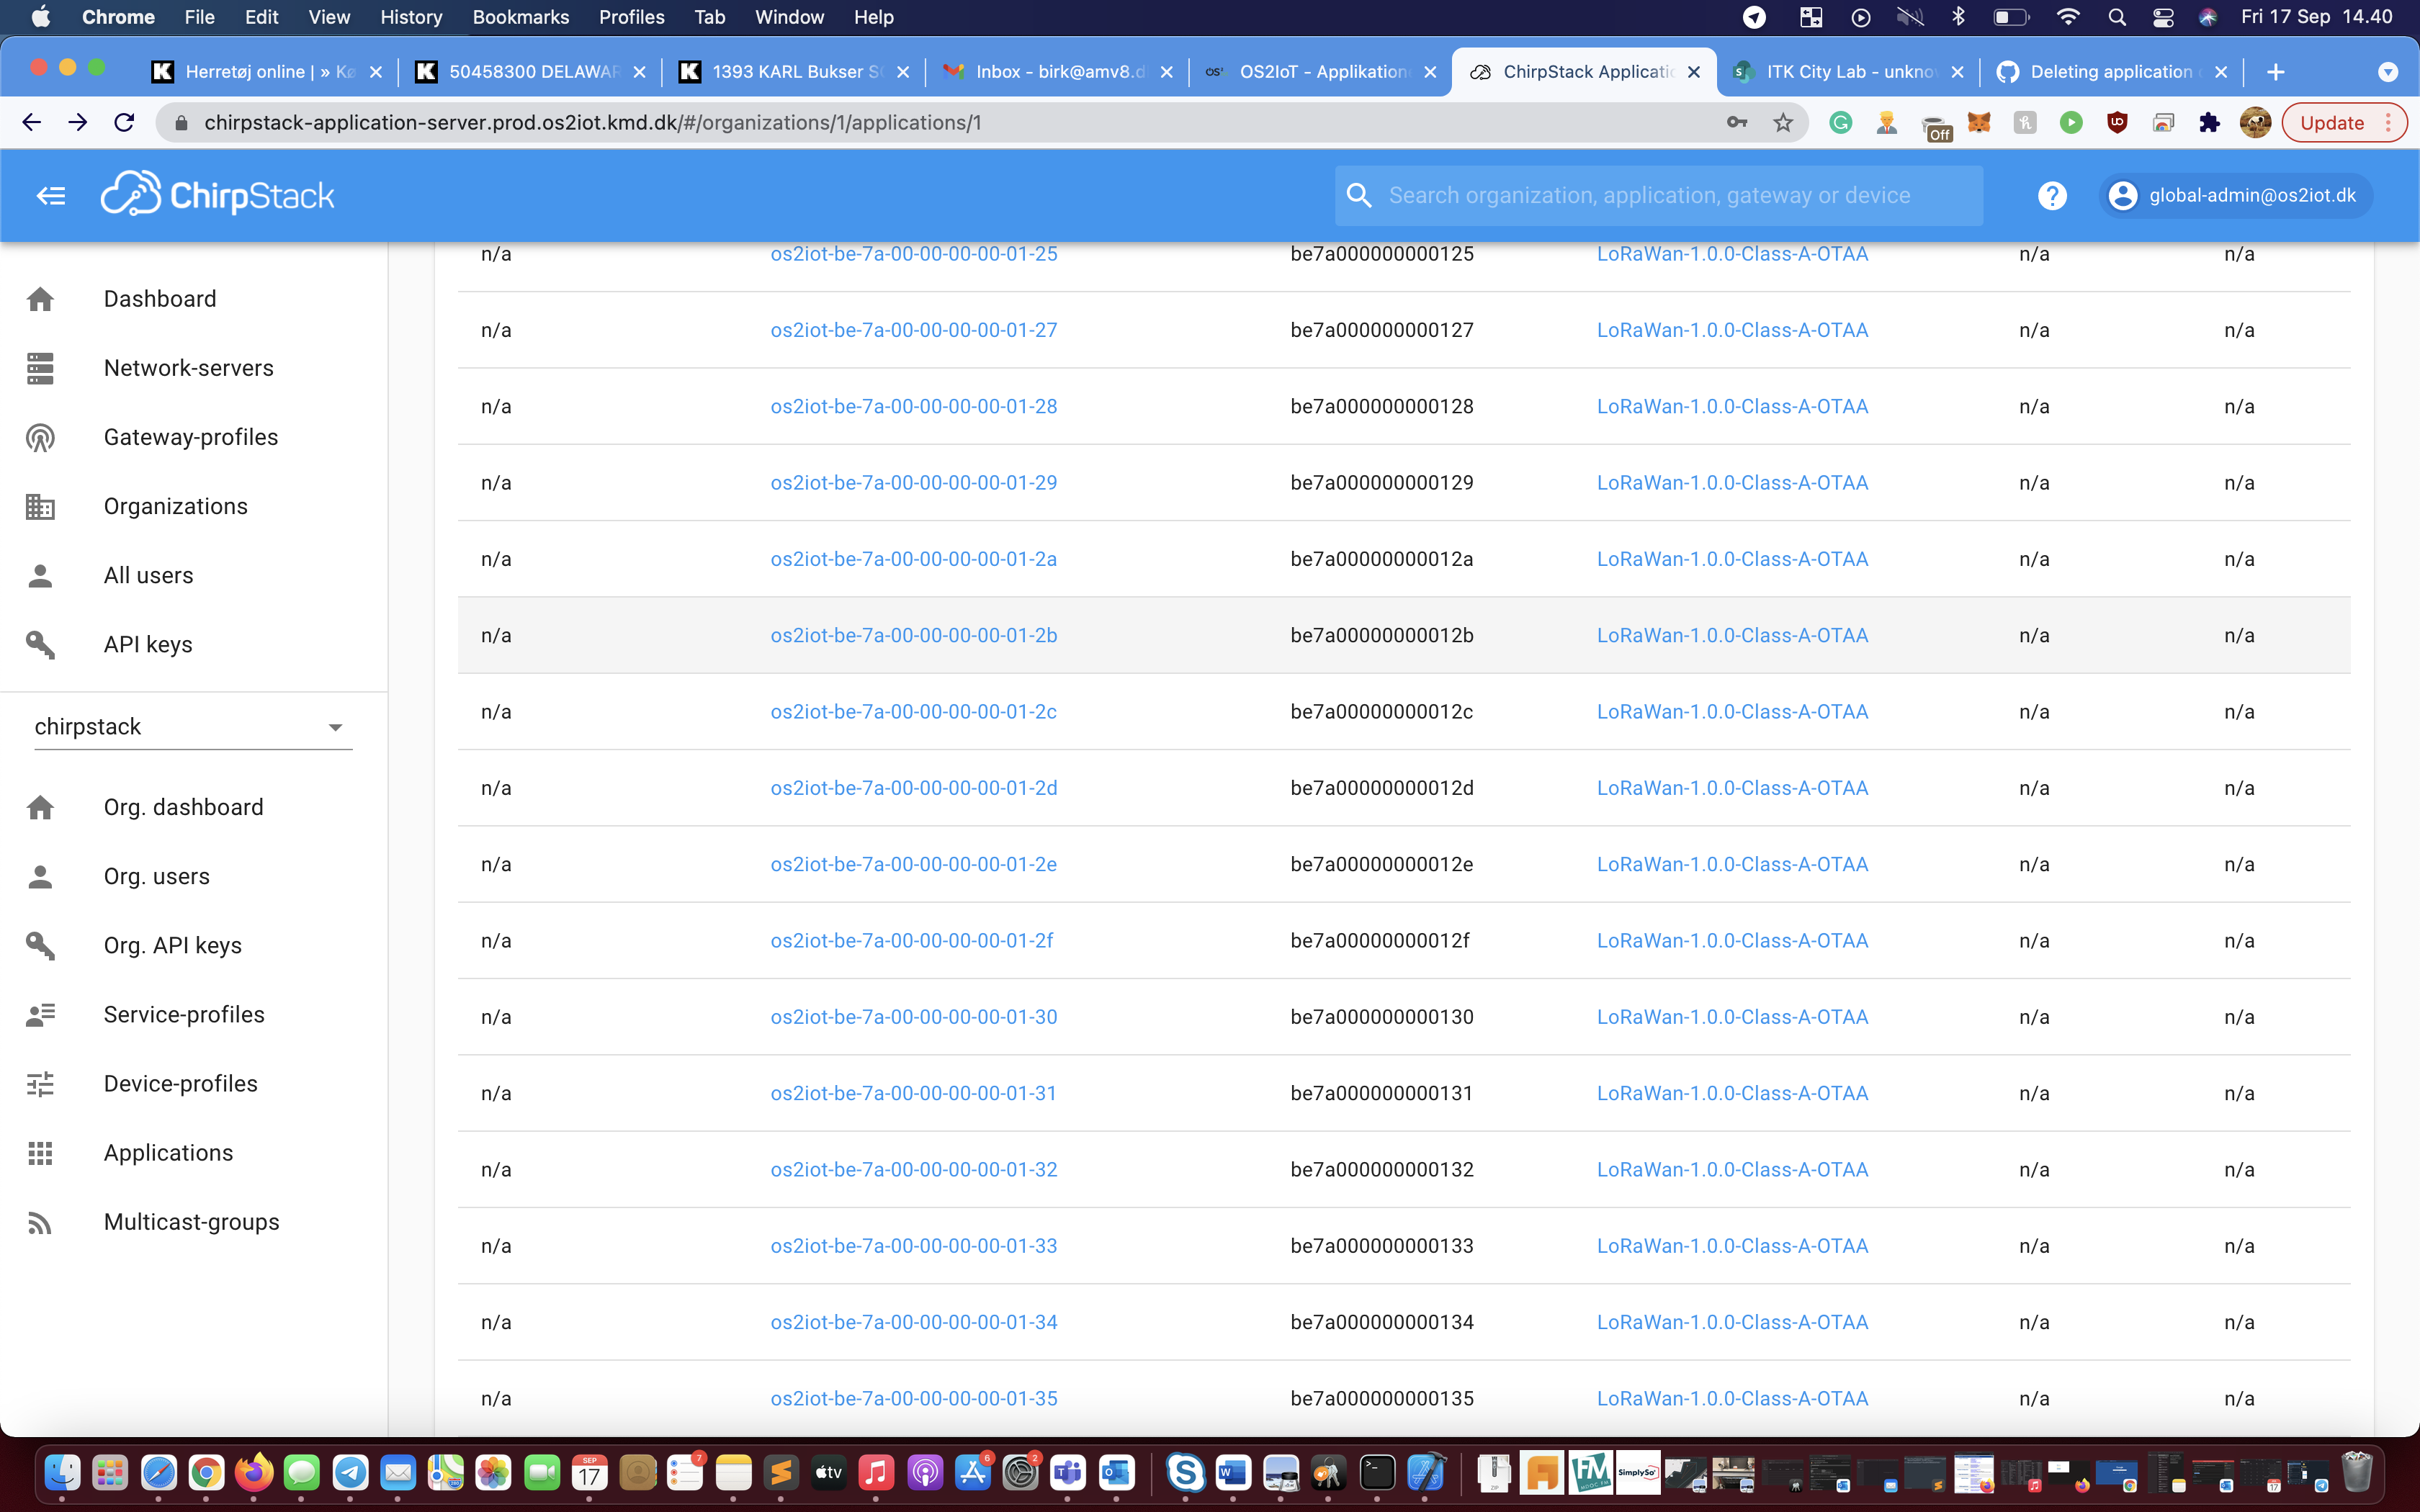Viewport: 2420px width, 1512px height.
Task: Open the help question mark icon
Action: tap(2052, 196)
